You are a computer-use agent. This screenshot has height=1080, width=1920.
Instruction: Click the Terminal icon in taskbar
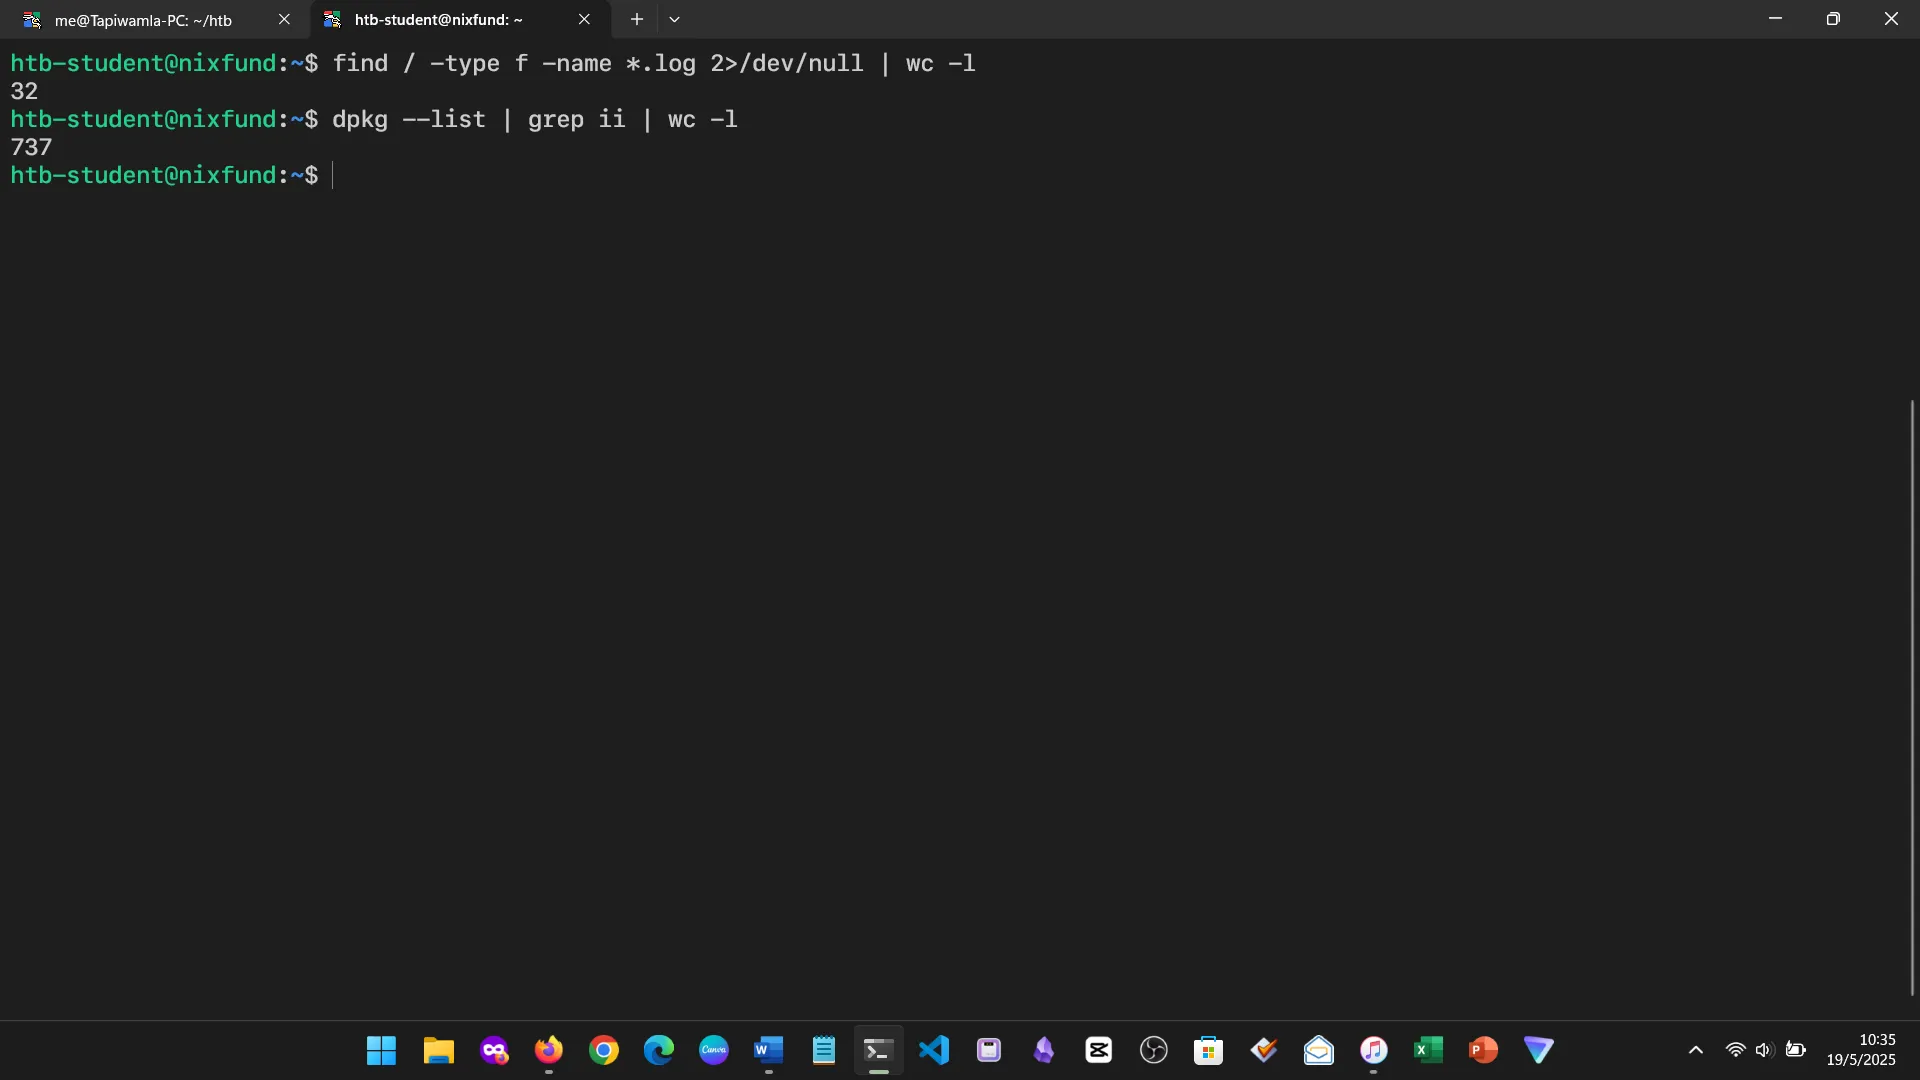tap(878, 1050)
